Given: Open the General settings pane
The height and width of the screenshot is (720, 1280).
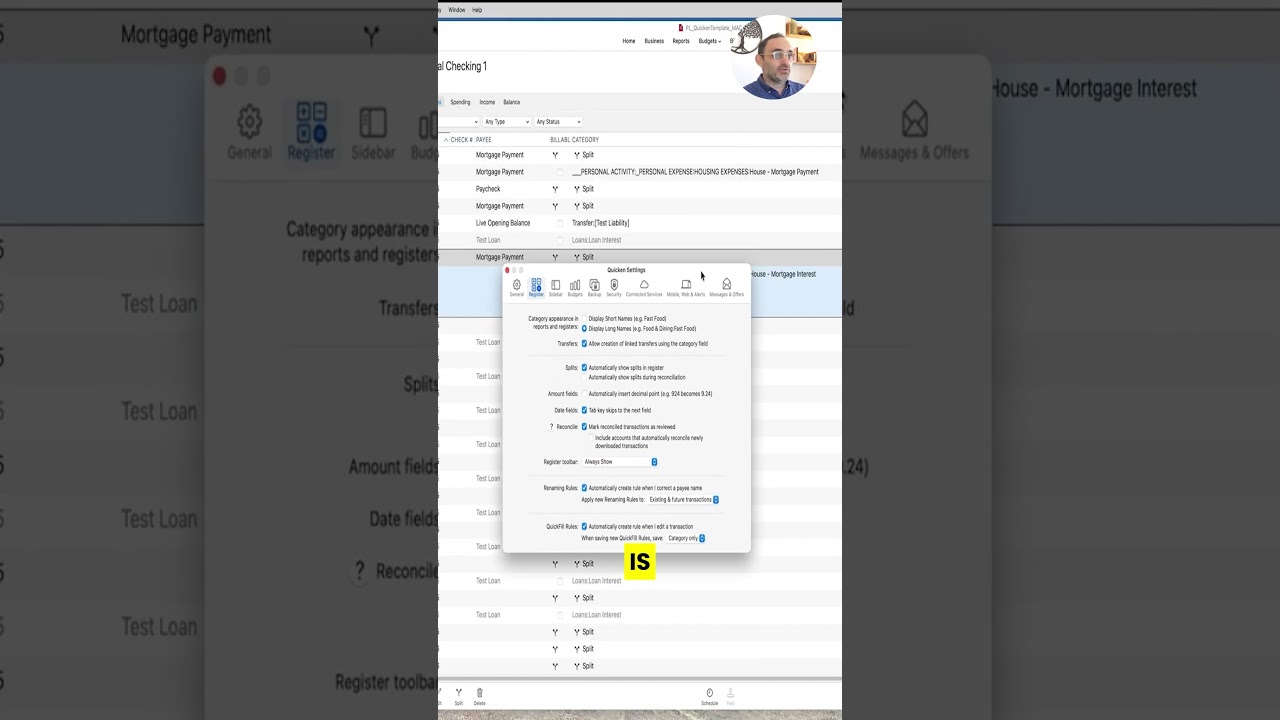Looking at the screenshot, I should 516,288.
